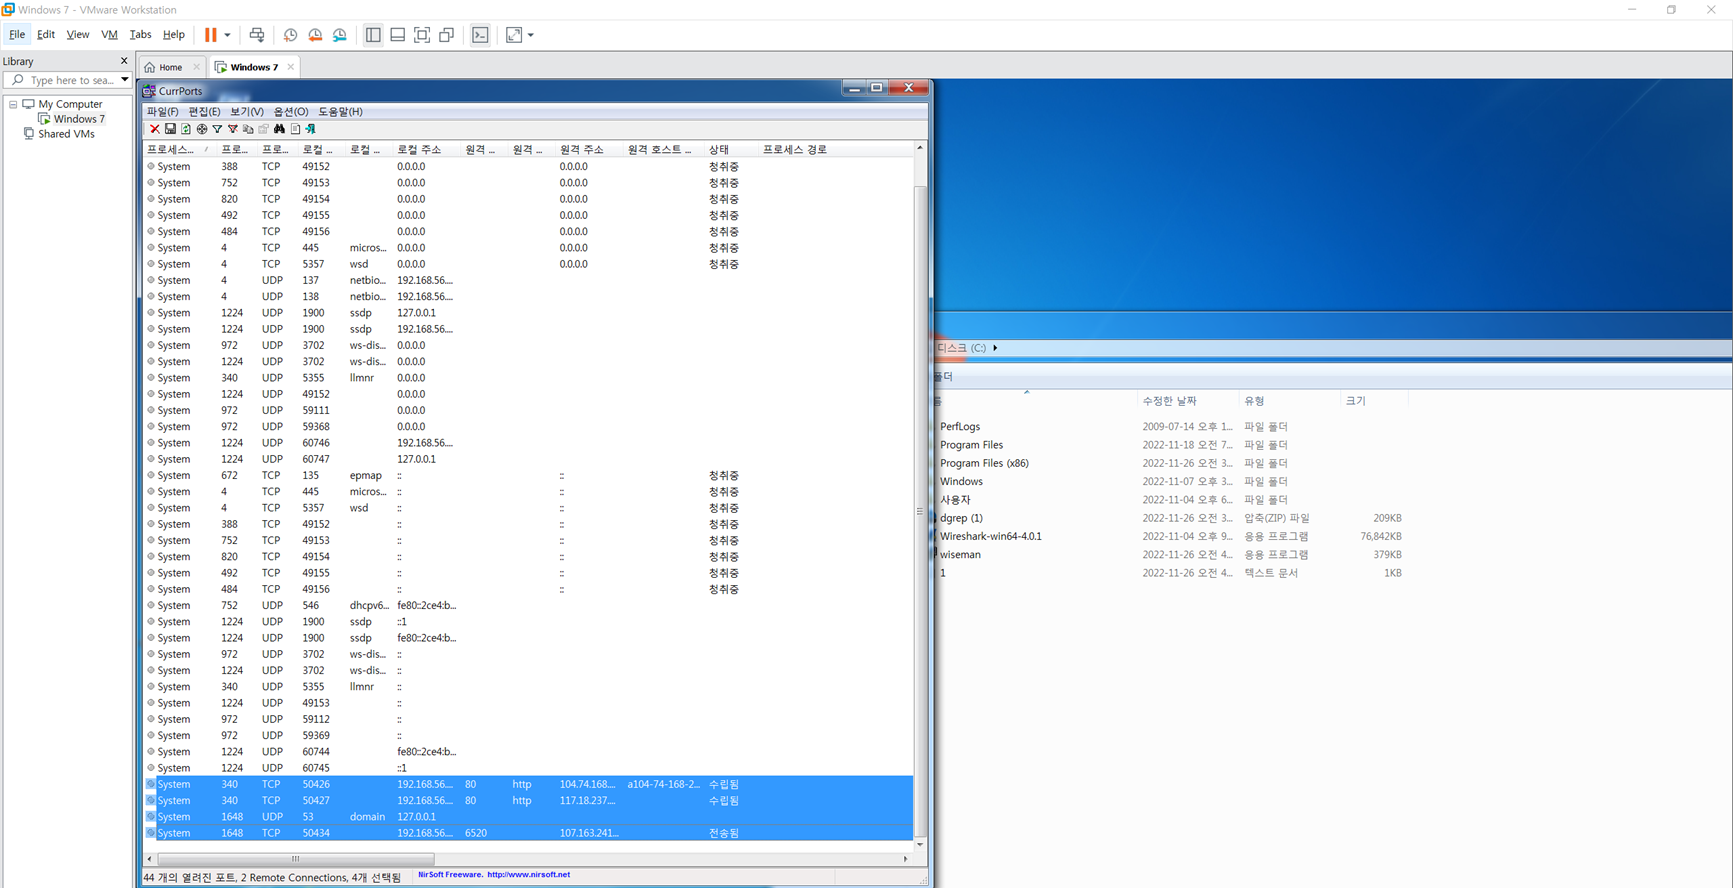
Task: Open the VMware File menu
Action: click(x=17, y=34)
